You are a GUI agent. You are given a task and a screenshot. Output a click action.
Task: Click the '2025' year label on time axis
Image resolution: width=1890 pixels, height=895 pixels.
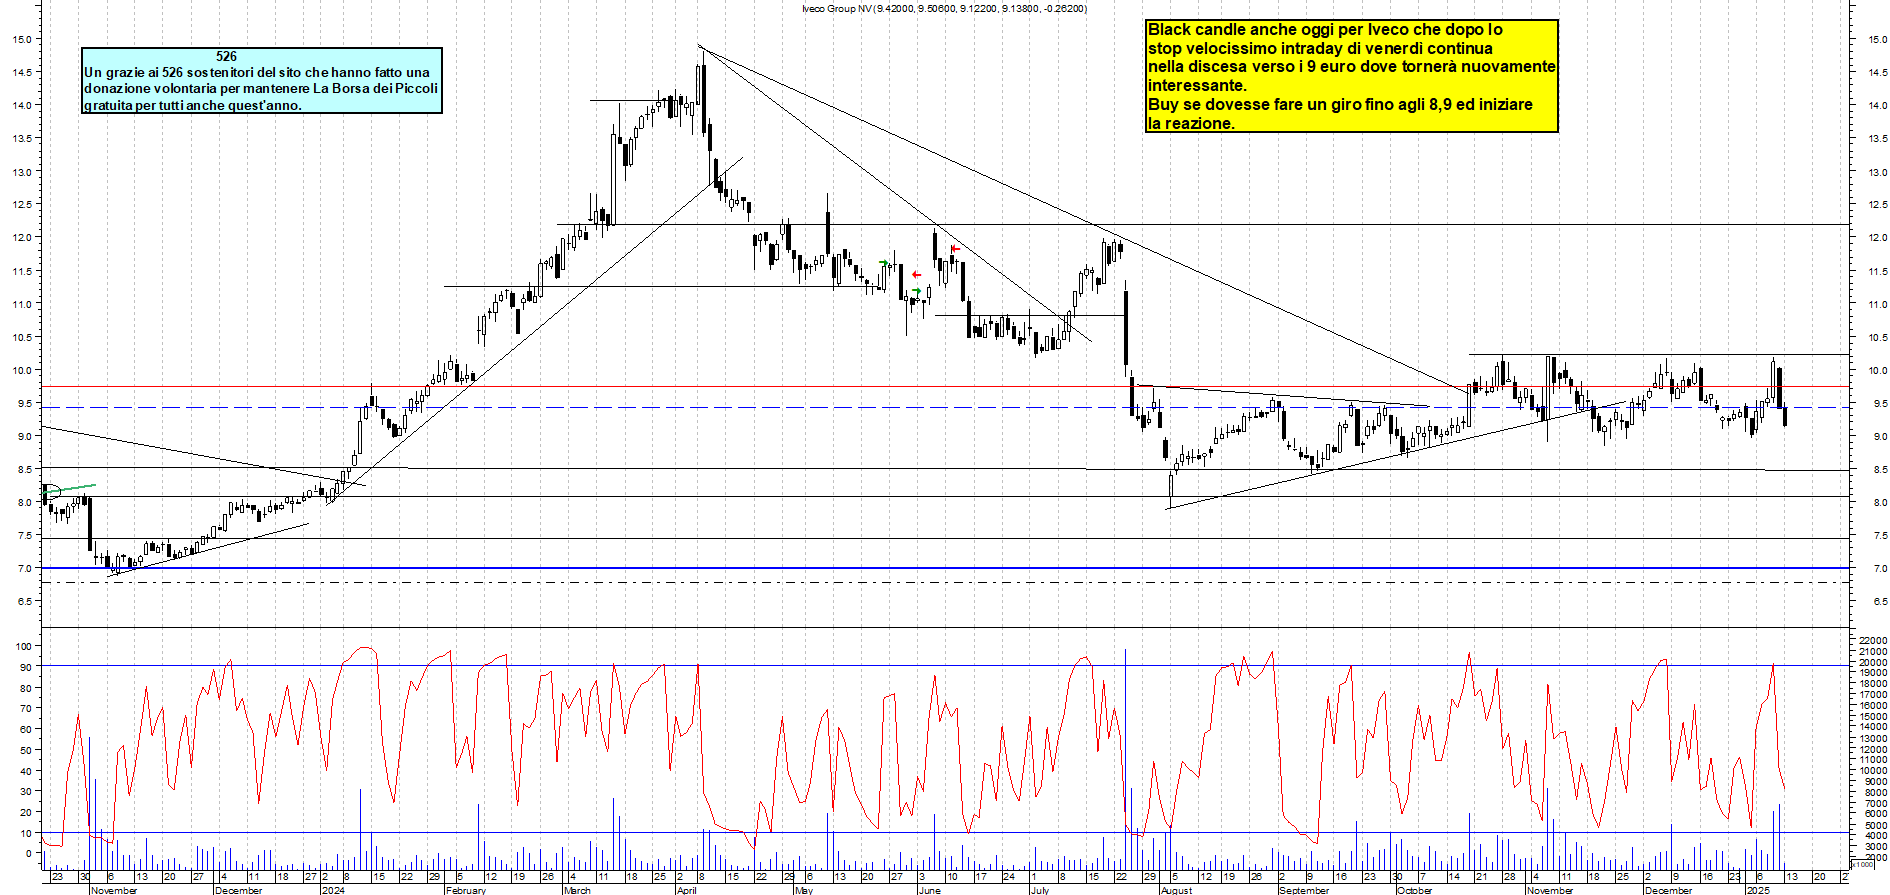(x=1758, y=890)
